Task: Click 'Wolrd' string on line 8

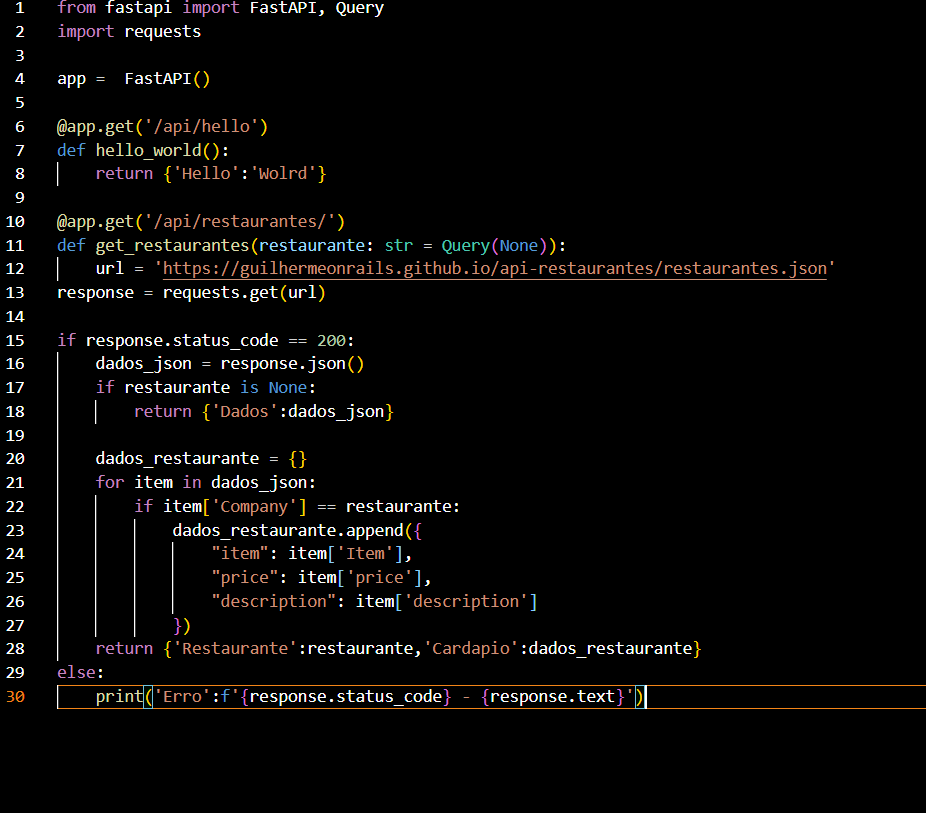Action: (x=283, y=174)
